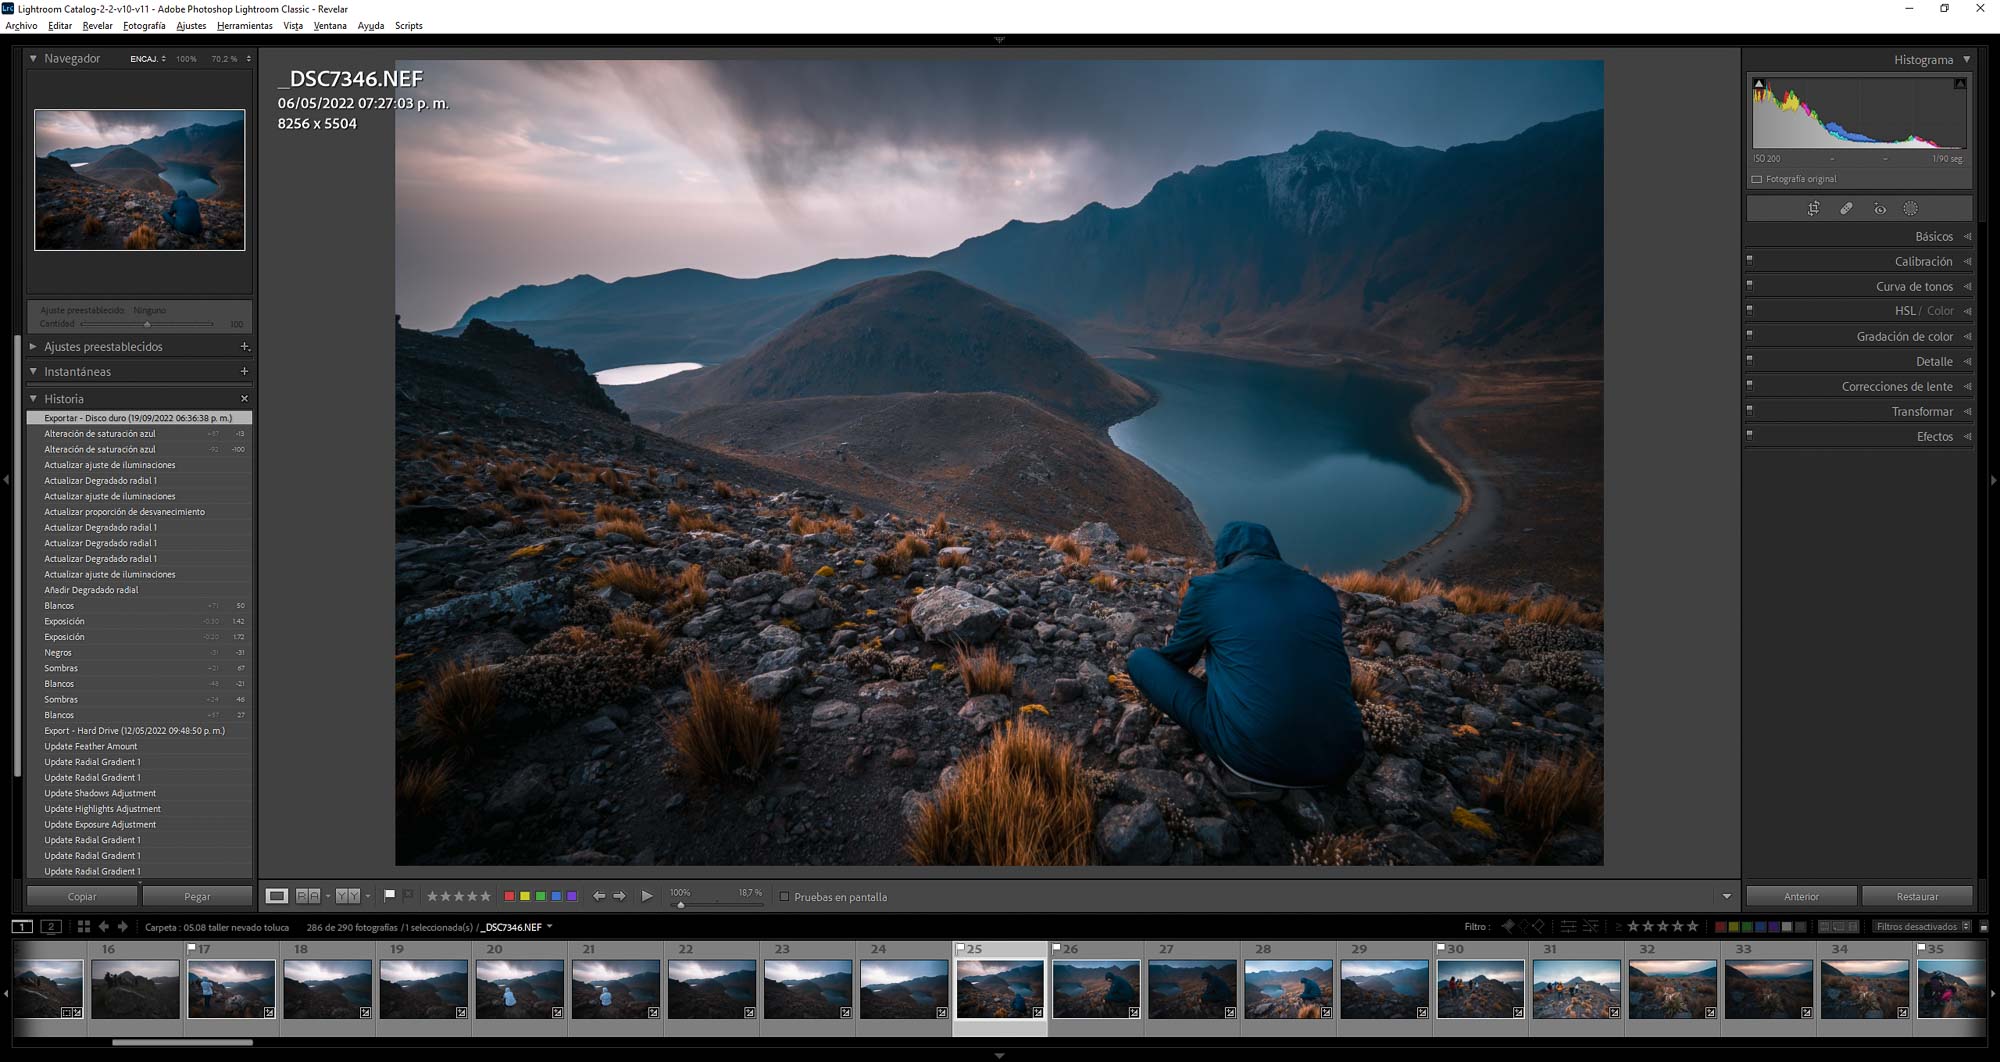The image size is (2000, 1062).
Task: Toggle Calibración panel on/off switch
Action: click(x=1750, y=259)
